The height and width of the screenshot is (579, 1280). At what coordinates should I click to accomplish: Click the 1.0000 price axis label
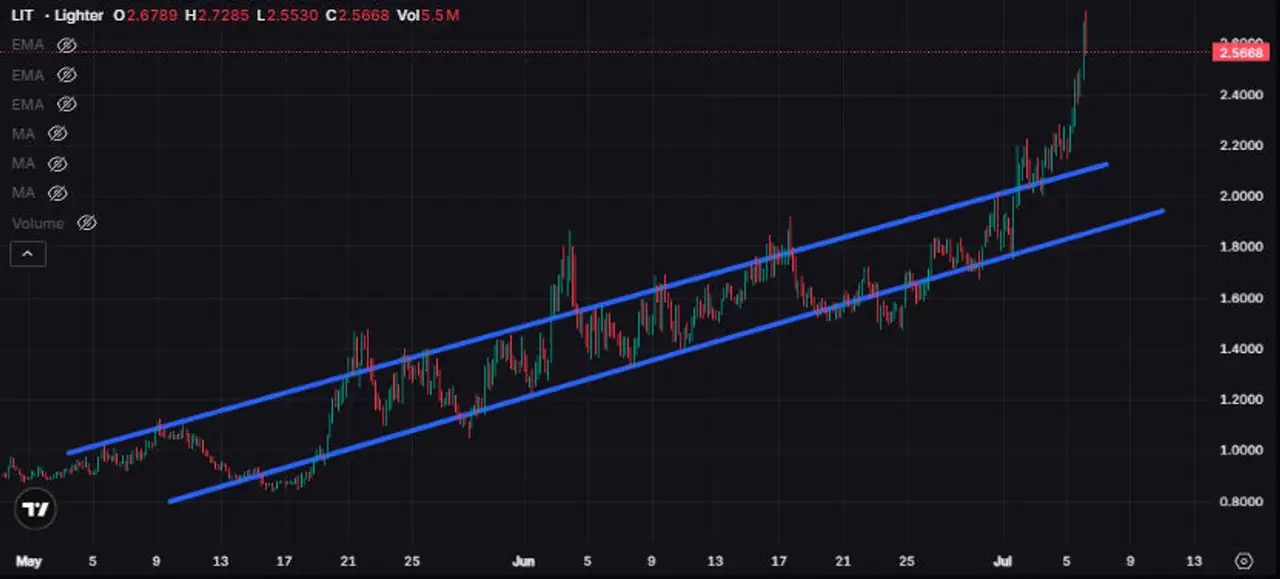(x=1239, y=450)
